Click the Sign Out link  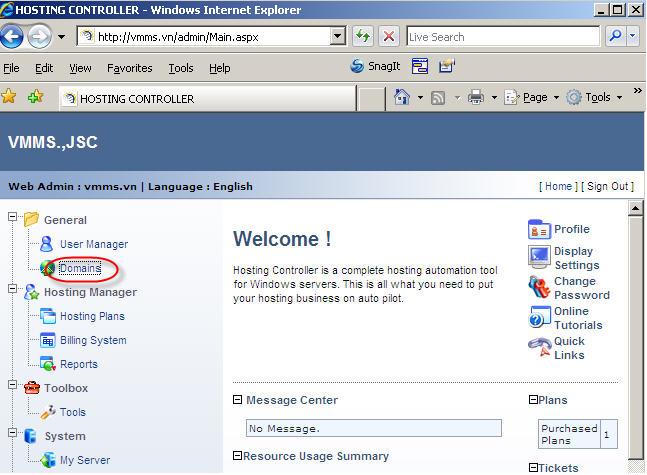click(x=607, y=187)
